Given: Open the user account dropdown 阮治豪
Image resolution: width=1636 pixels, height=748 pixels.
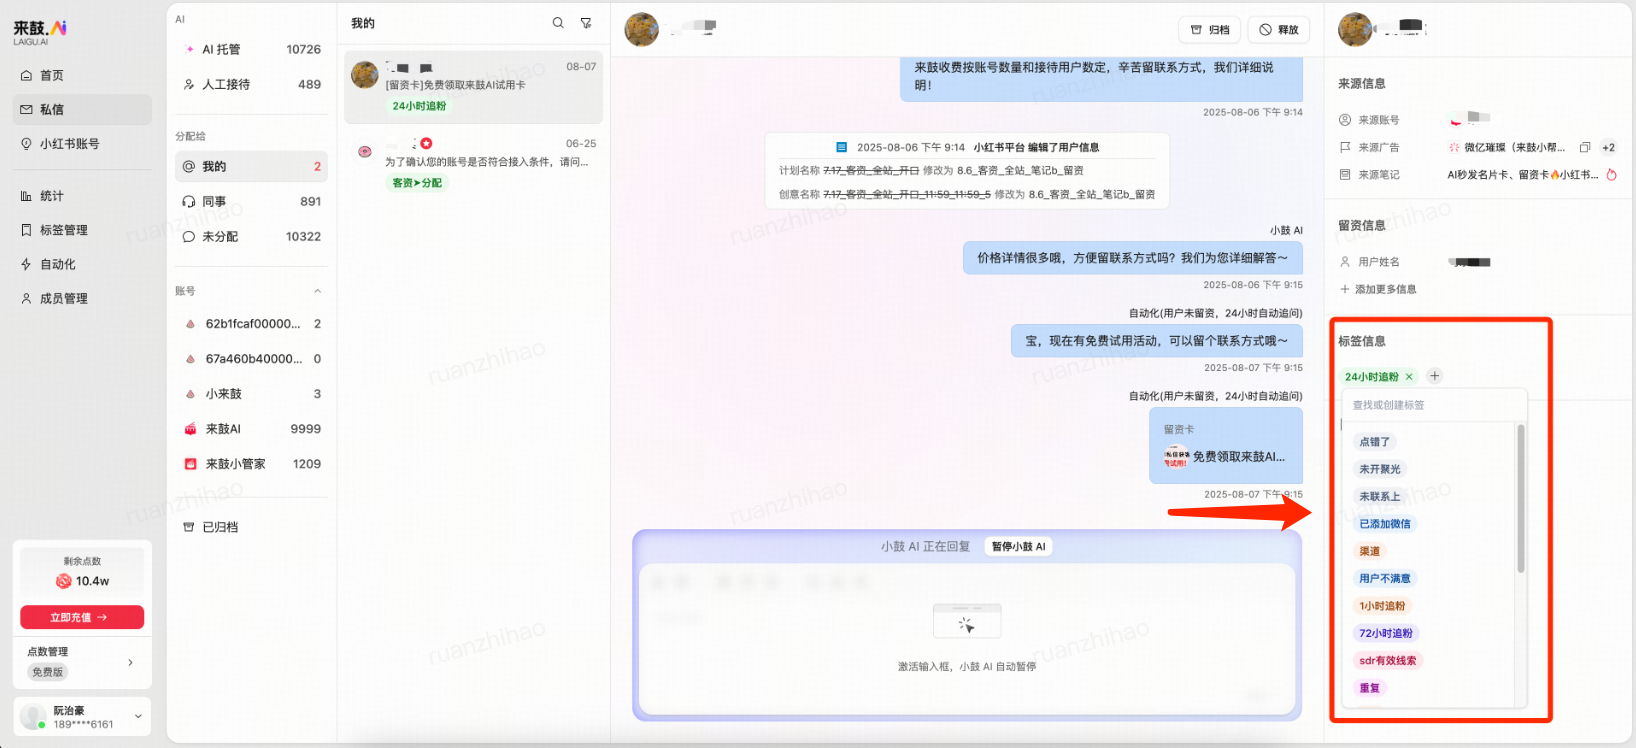Looking at the screenshot, I should coord(82,716).
